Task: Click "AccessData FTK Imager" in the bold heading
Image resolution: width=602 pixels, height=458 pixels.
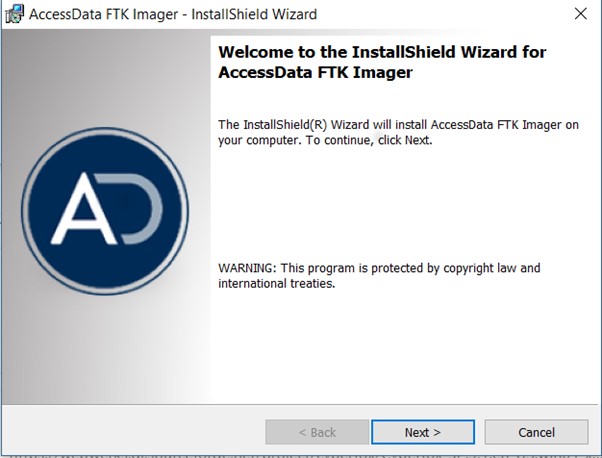Action: point(315,72)
